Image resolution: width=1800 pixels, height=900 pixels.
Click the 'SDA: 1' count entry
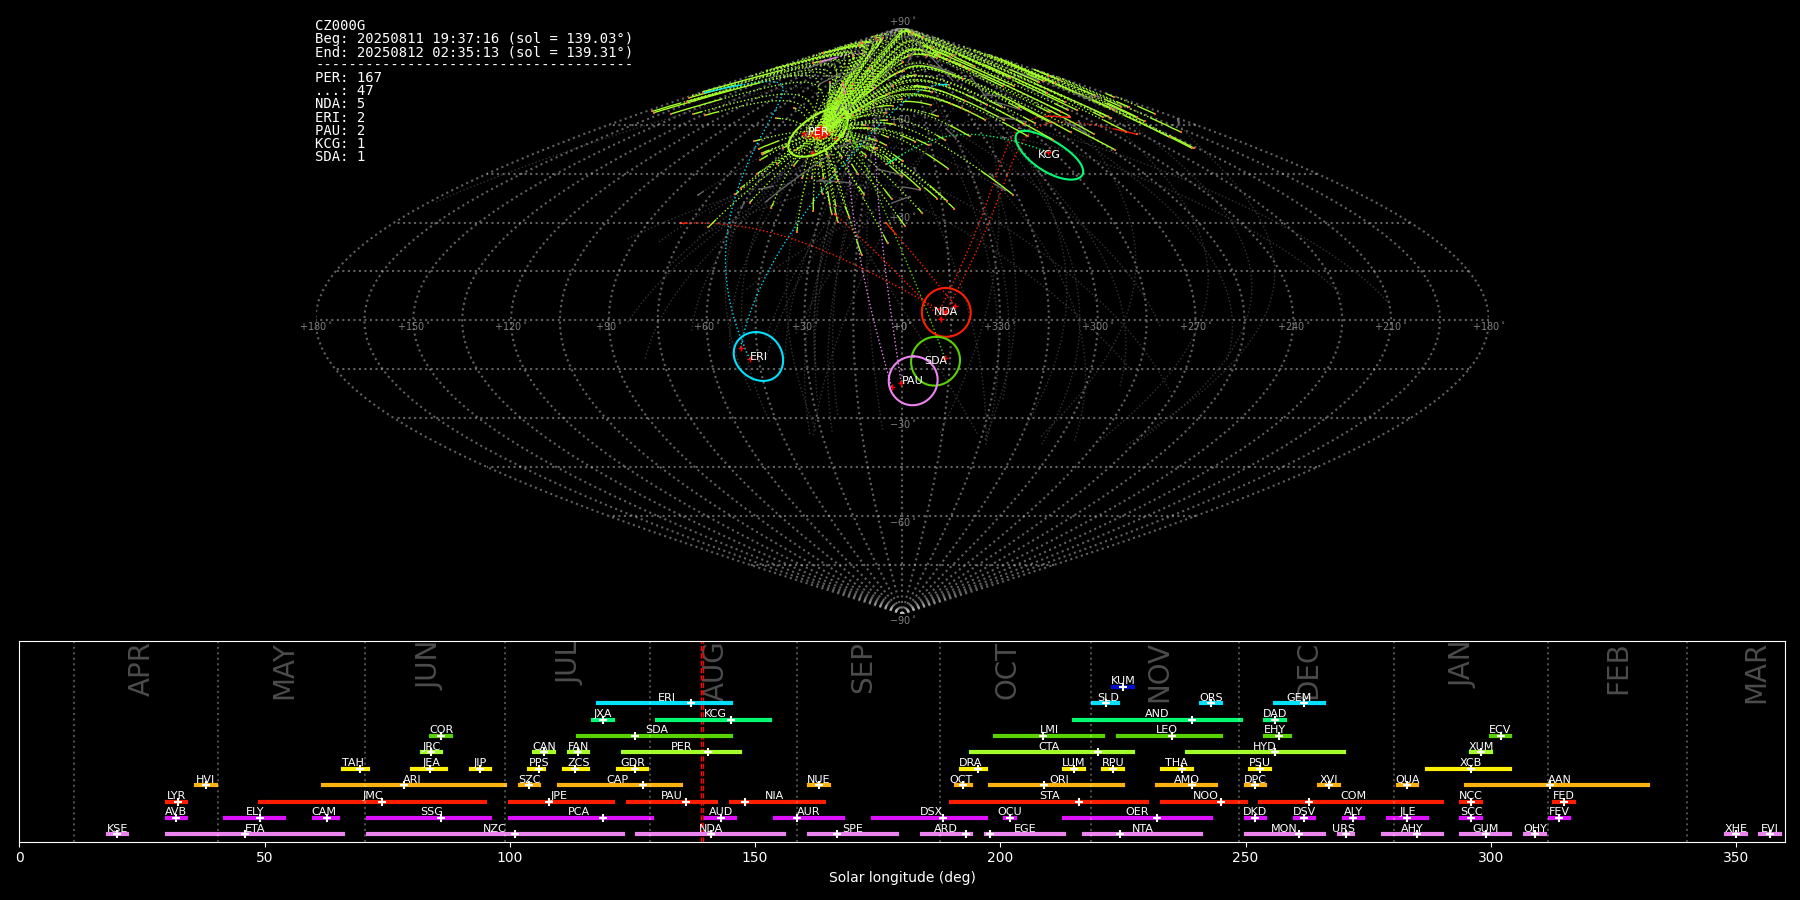pyautogui.click(x=340, y=156)
